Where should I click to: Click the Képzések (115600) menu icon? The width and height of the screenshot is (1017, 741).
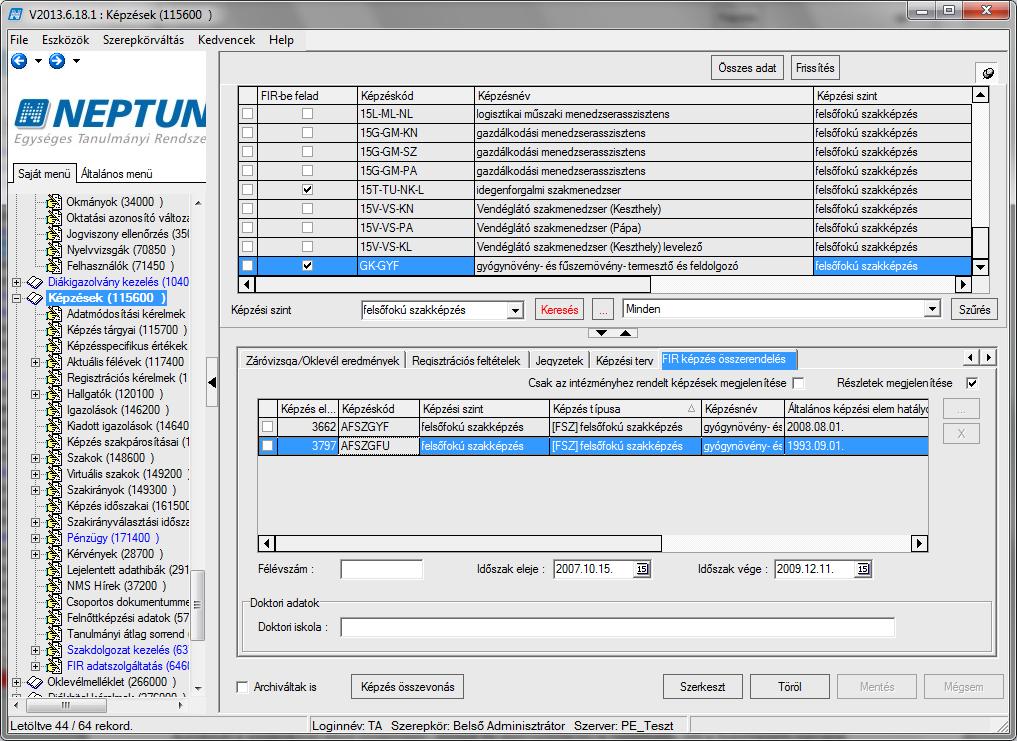pyautogui.click(x=35, y=298)
